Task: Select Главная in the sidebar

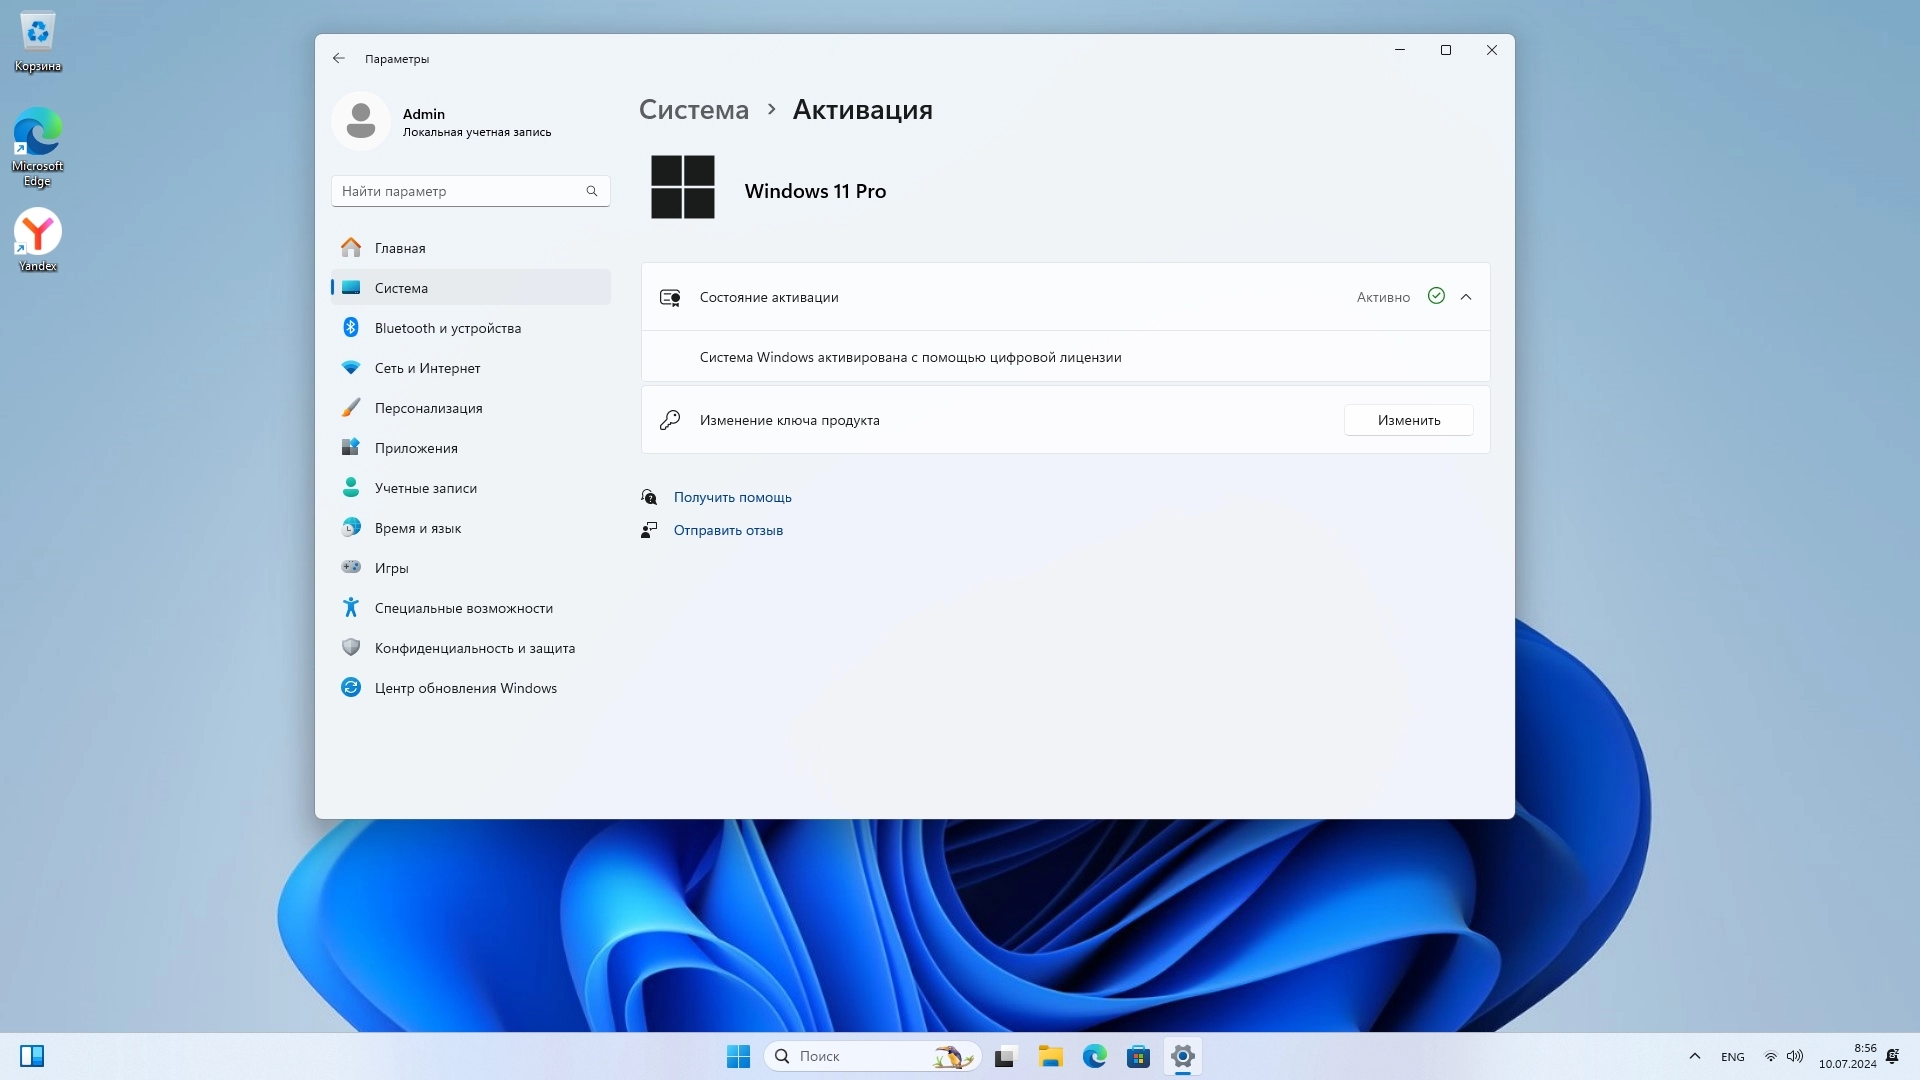Action: 400,248
